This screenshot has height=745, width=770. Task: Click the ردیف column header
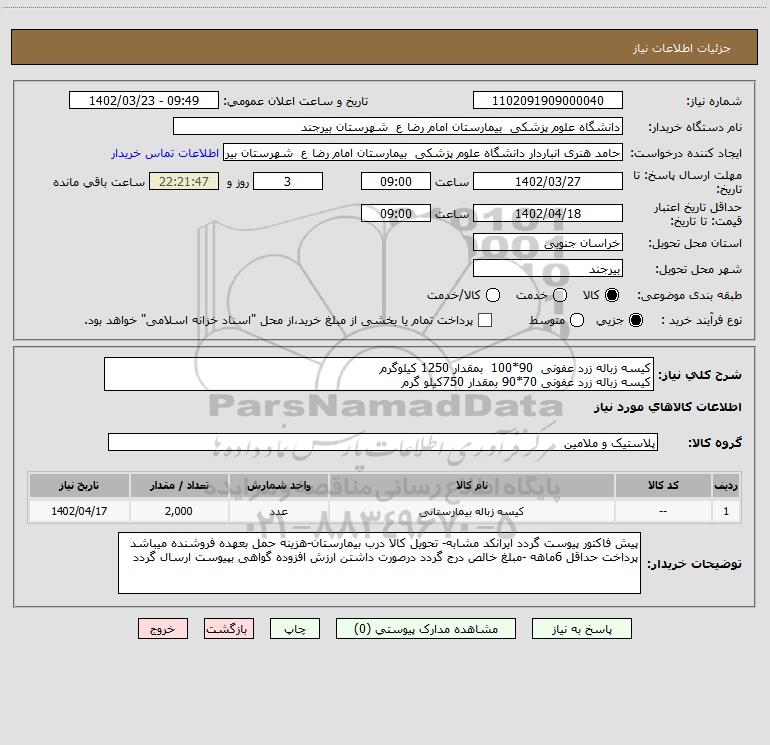pos(726,485)
